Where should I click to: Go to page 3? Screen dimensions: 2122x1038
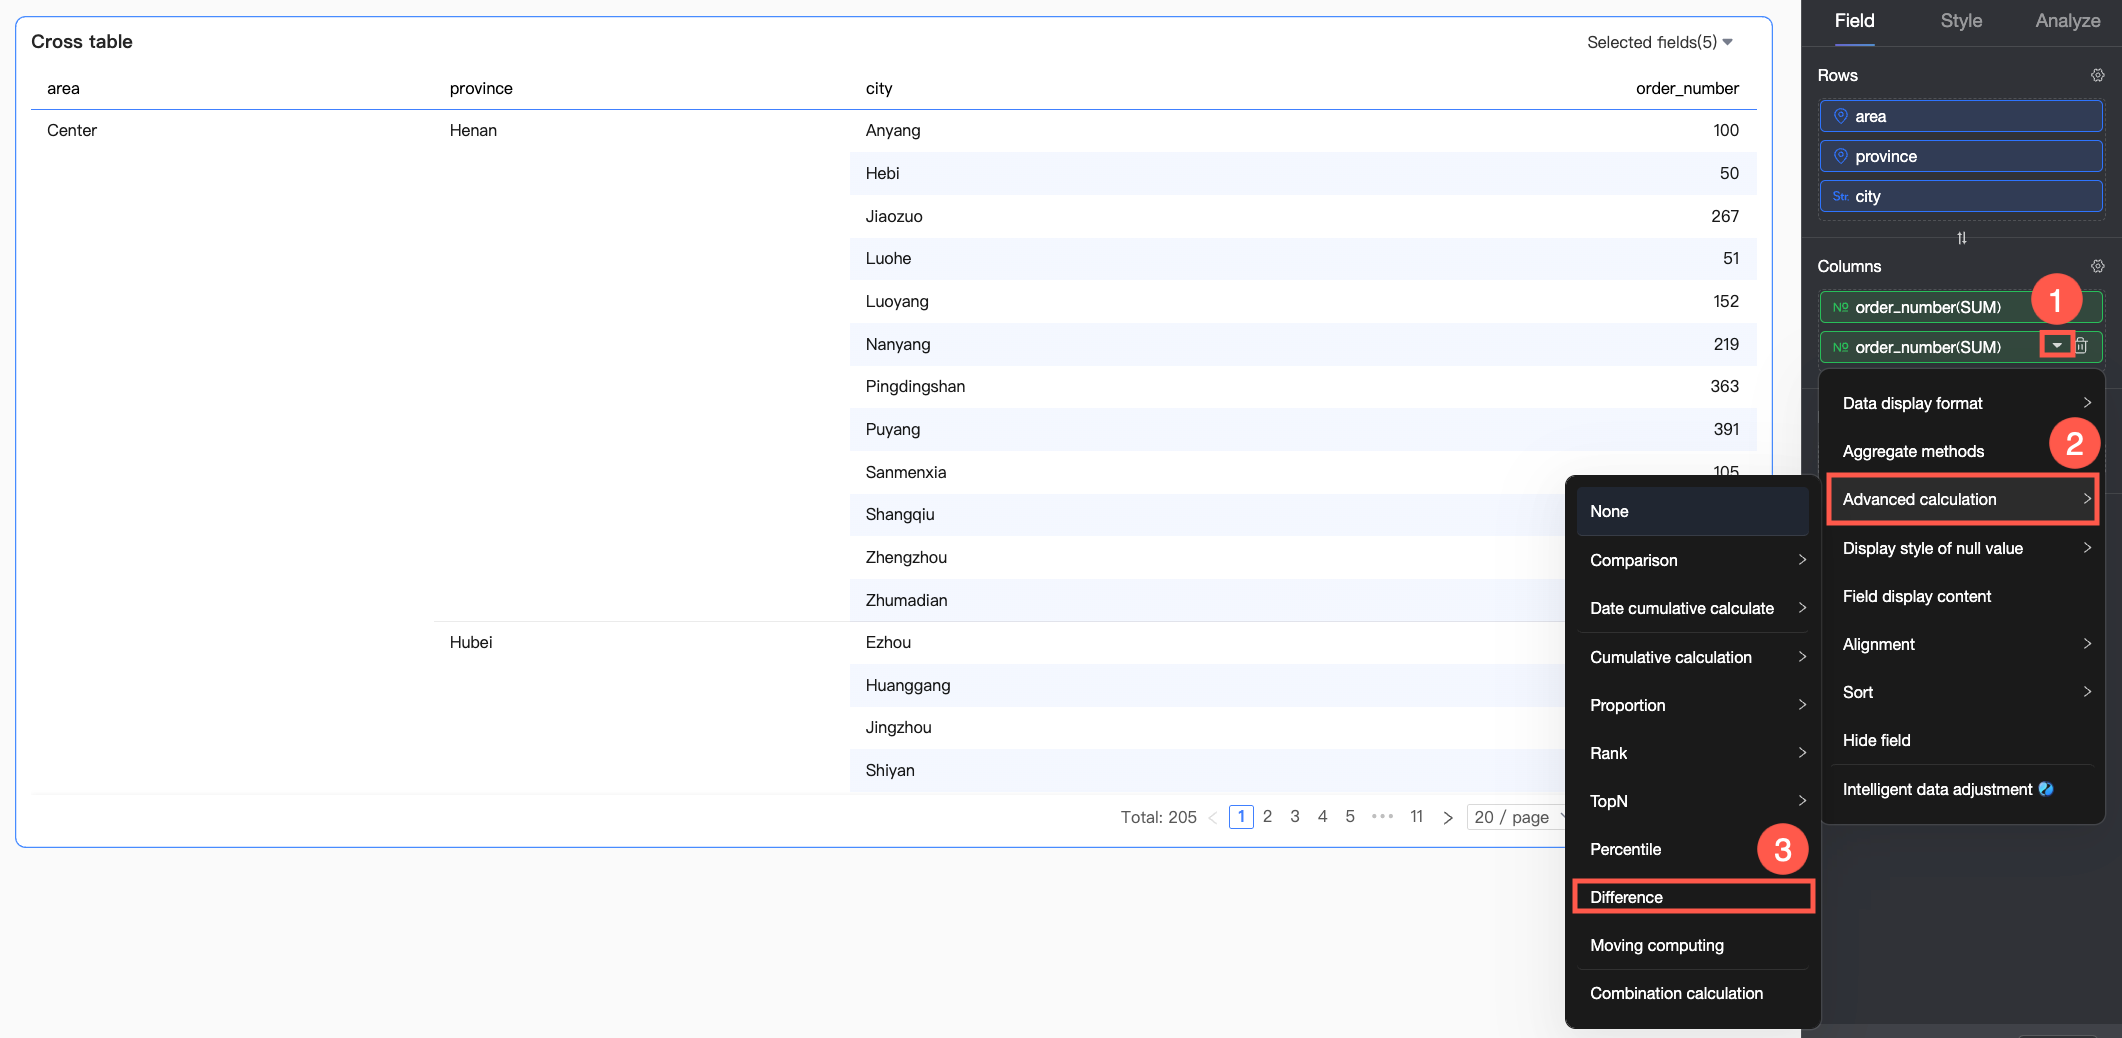pos(1295,817)
